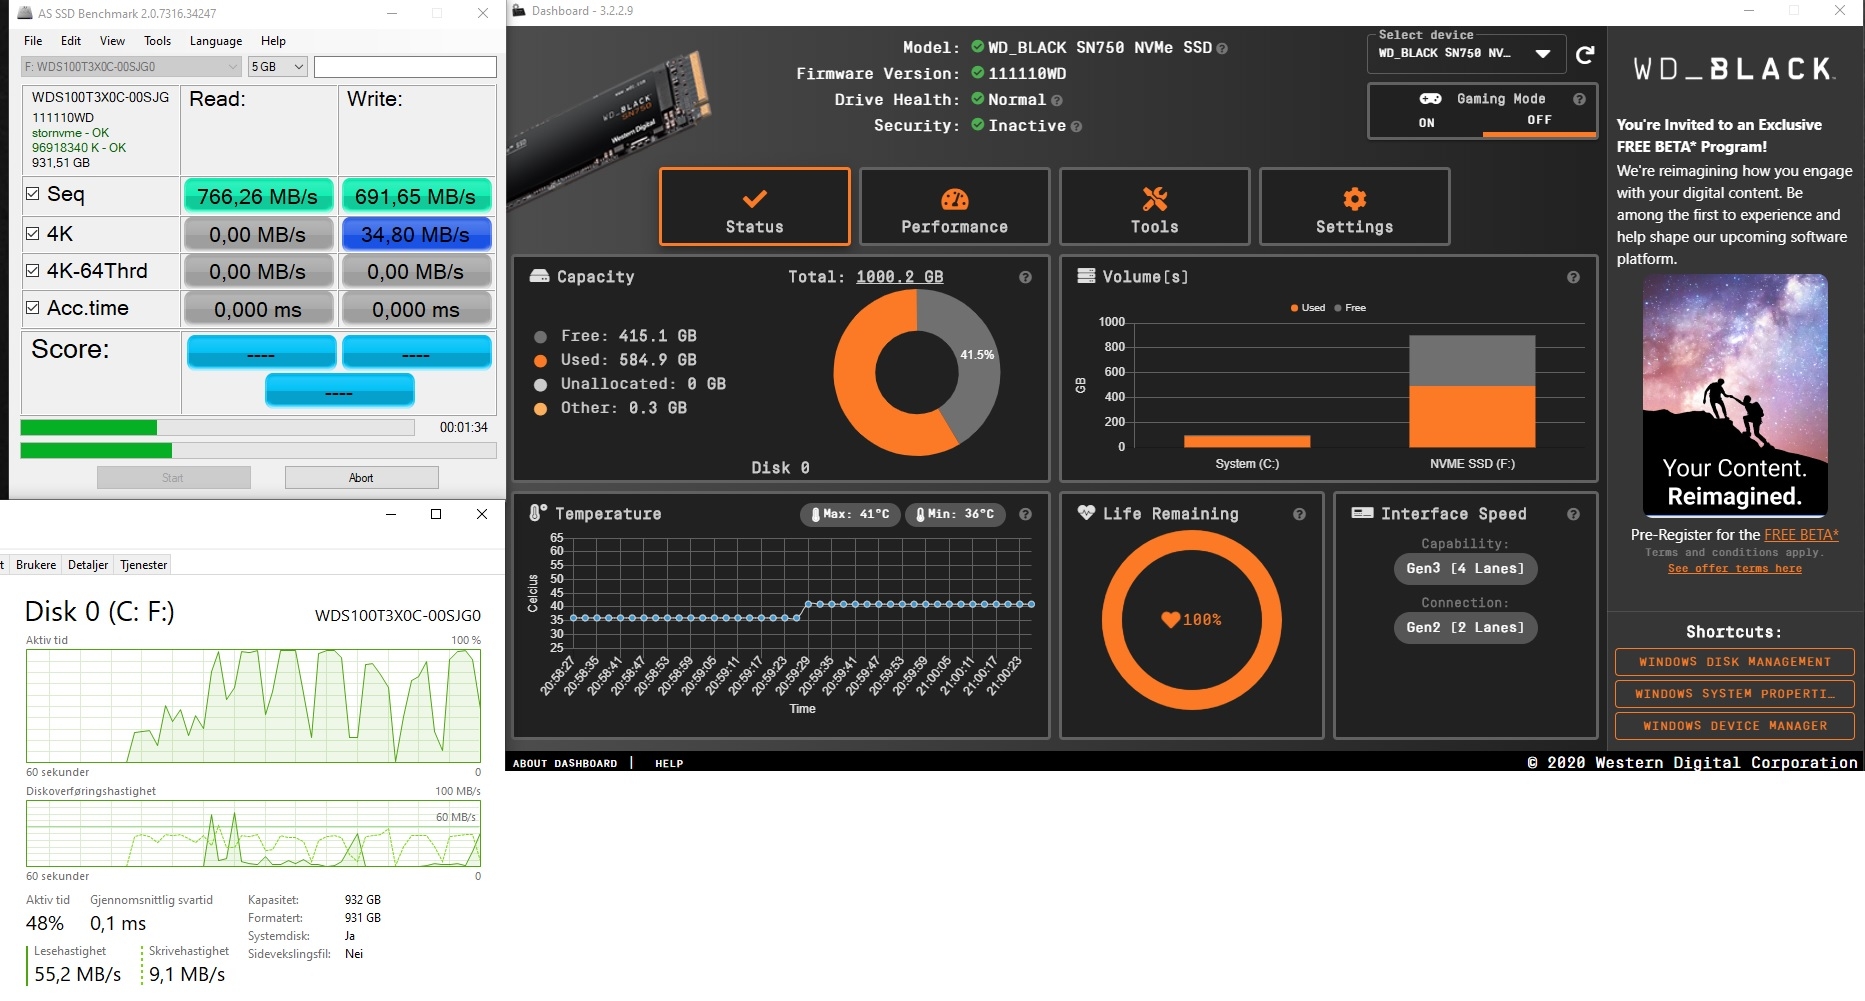
Task: Open Help link in dashboard footer
Action: [669, 763]
